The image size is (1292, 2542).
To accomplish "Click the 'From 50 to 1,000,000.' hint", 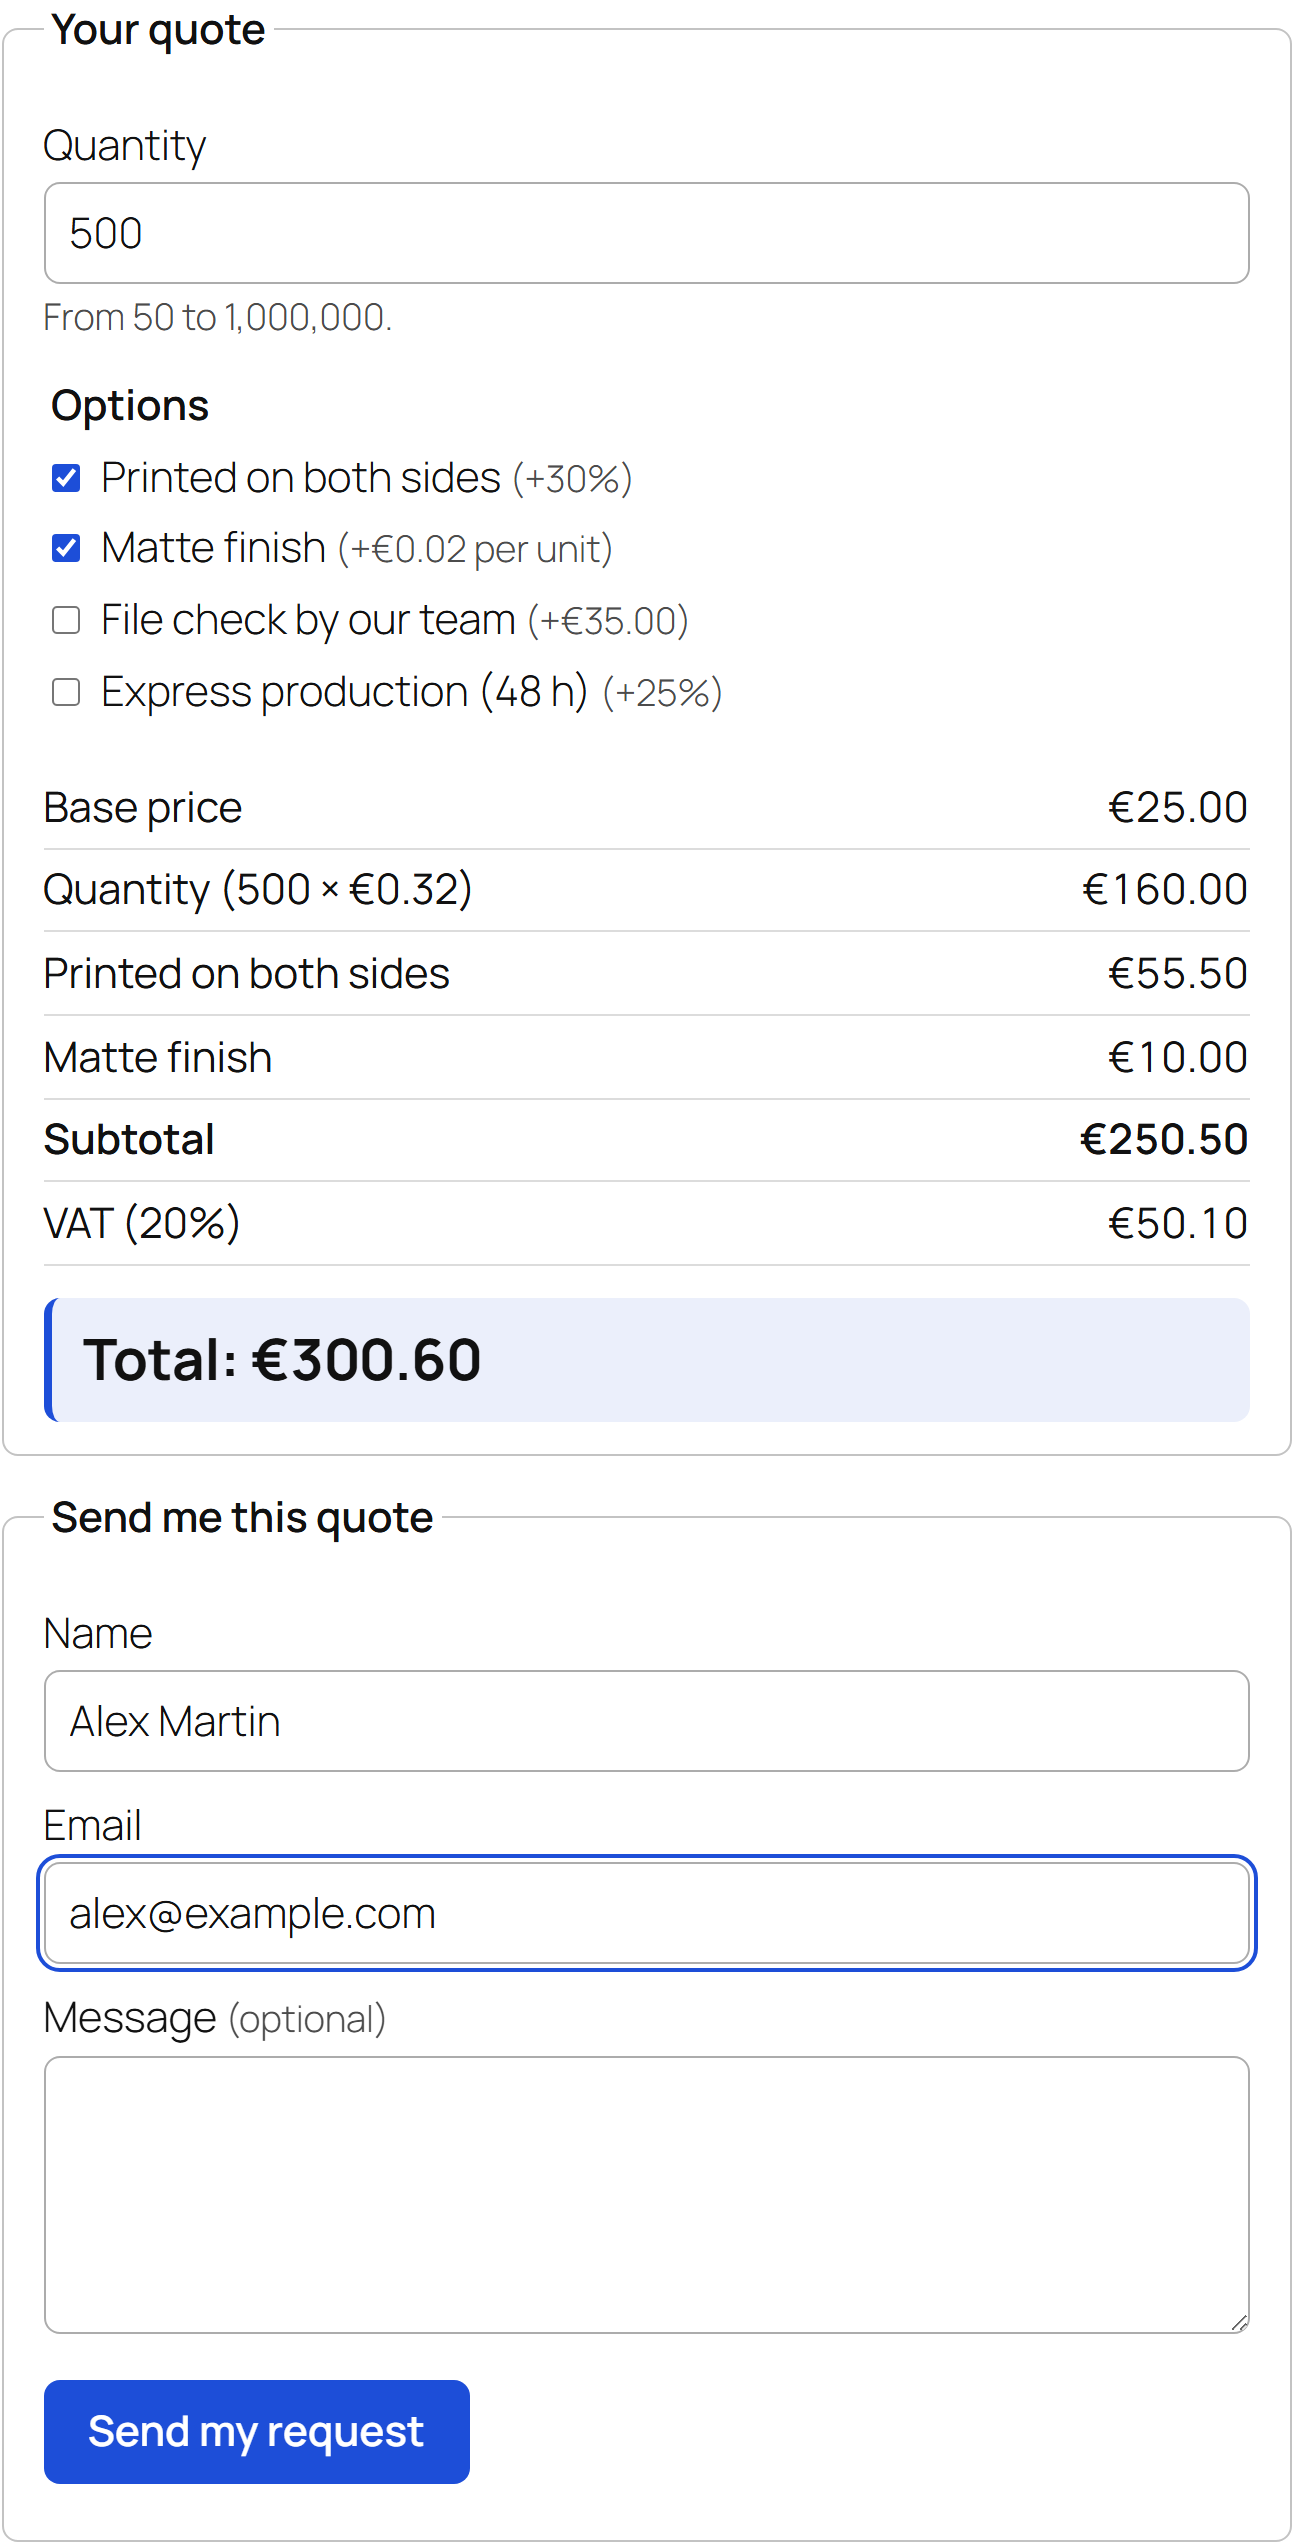I will coord(218,318).
